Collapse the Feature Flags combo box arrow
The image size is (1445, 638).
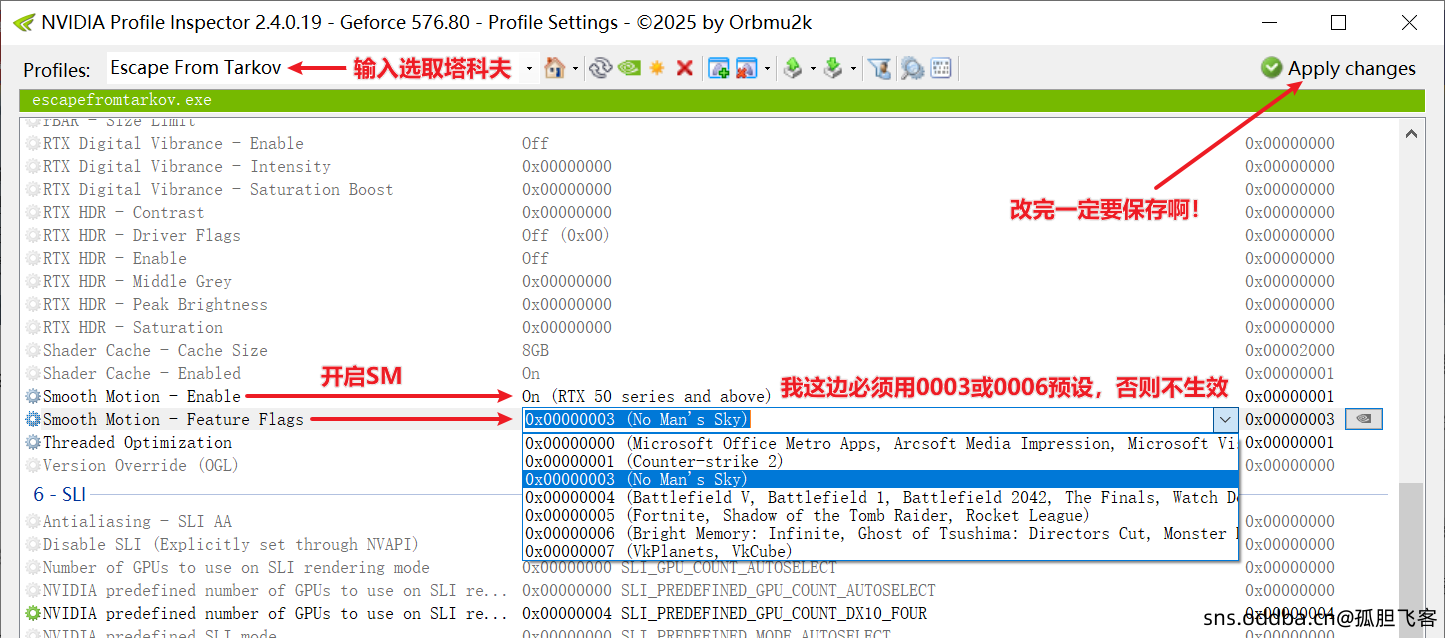[x=1225, y=420]
